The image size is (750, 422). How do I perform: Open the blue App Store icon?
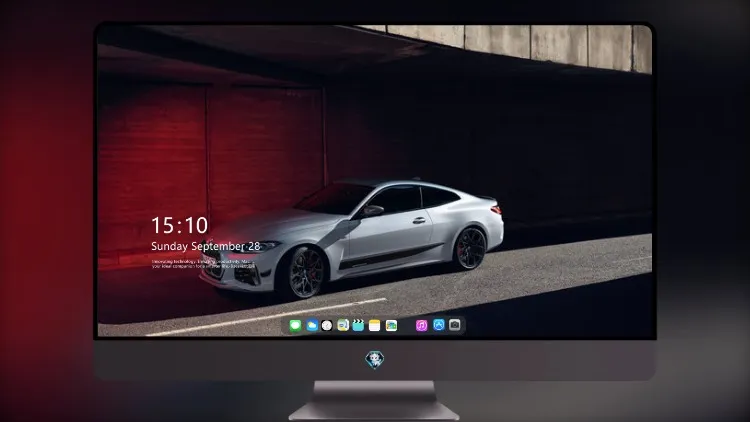point(439,325)
